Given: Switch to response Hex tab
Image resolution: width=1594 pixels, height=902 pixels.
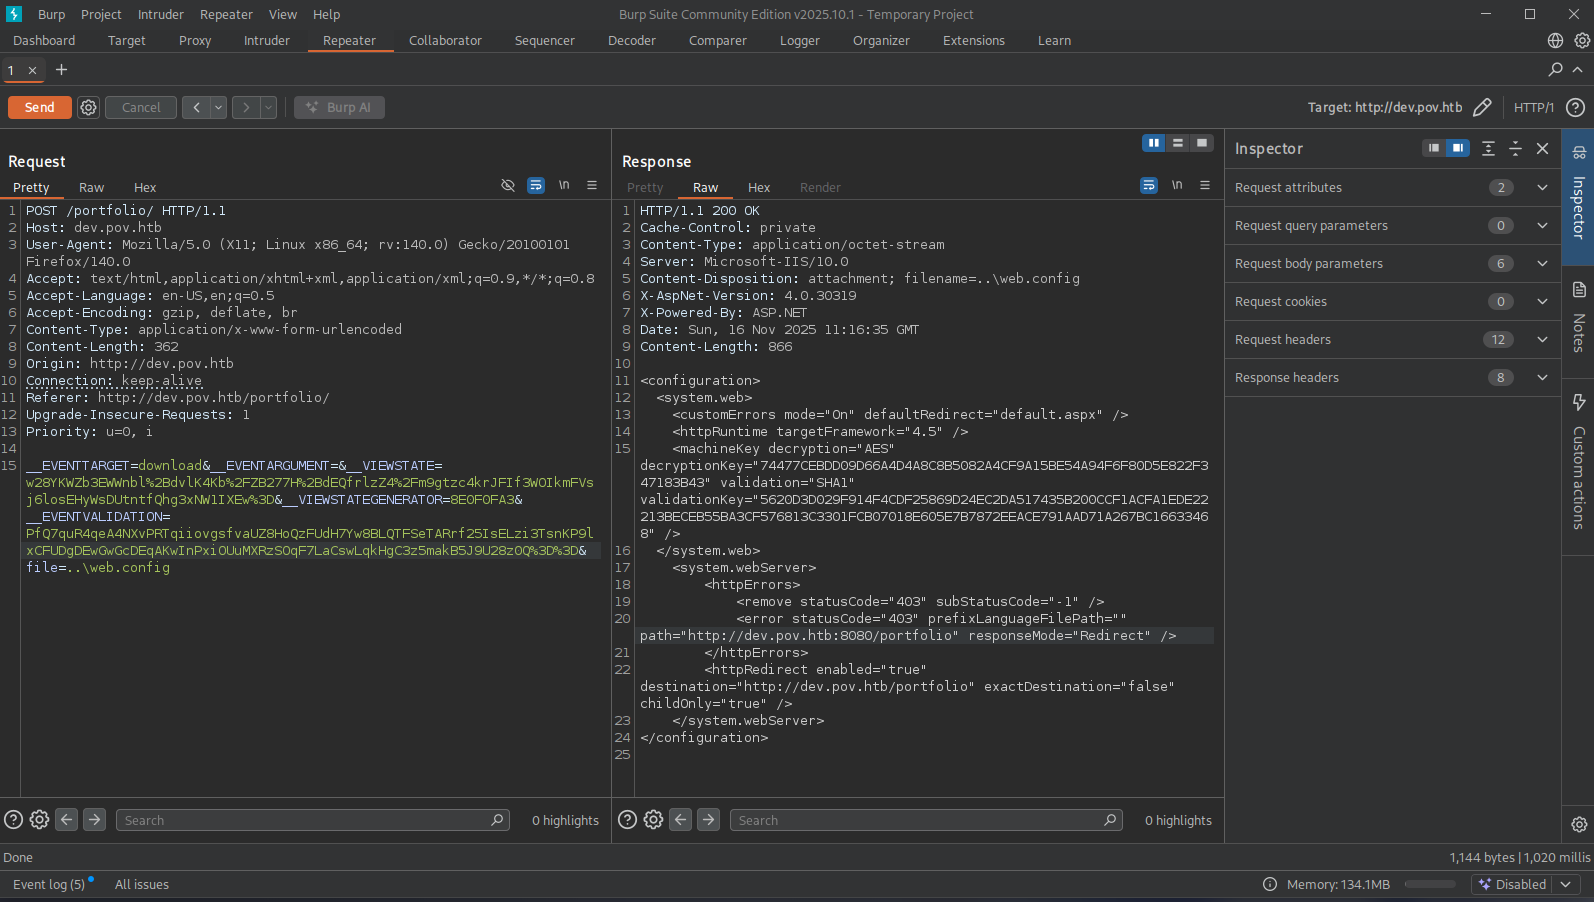Looking at the screenshot, I should [x=759, y=187].
